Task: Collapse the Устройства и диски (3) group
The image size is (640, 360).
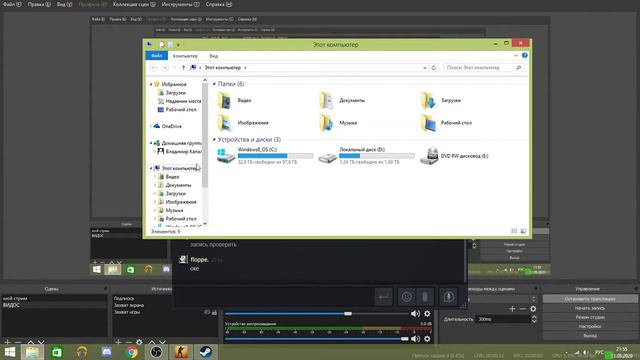Action: point(214,140)
